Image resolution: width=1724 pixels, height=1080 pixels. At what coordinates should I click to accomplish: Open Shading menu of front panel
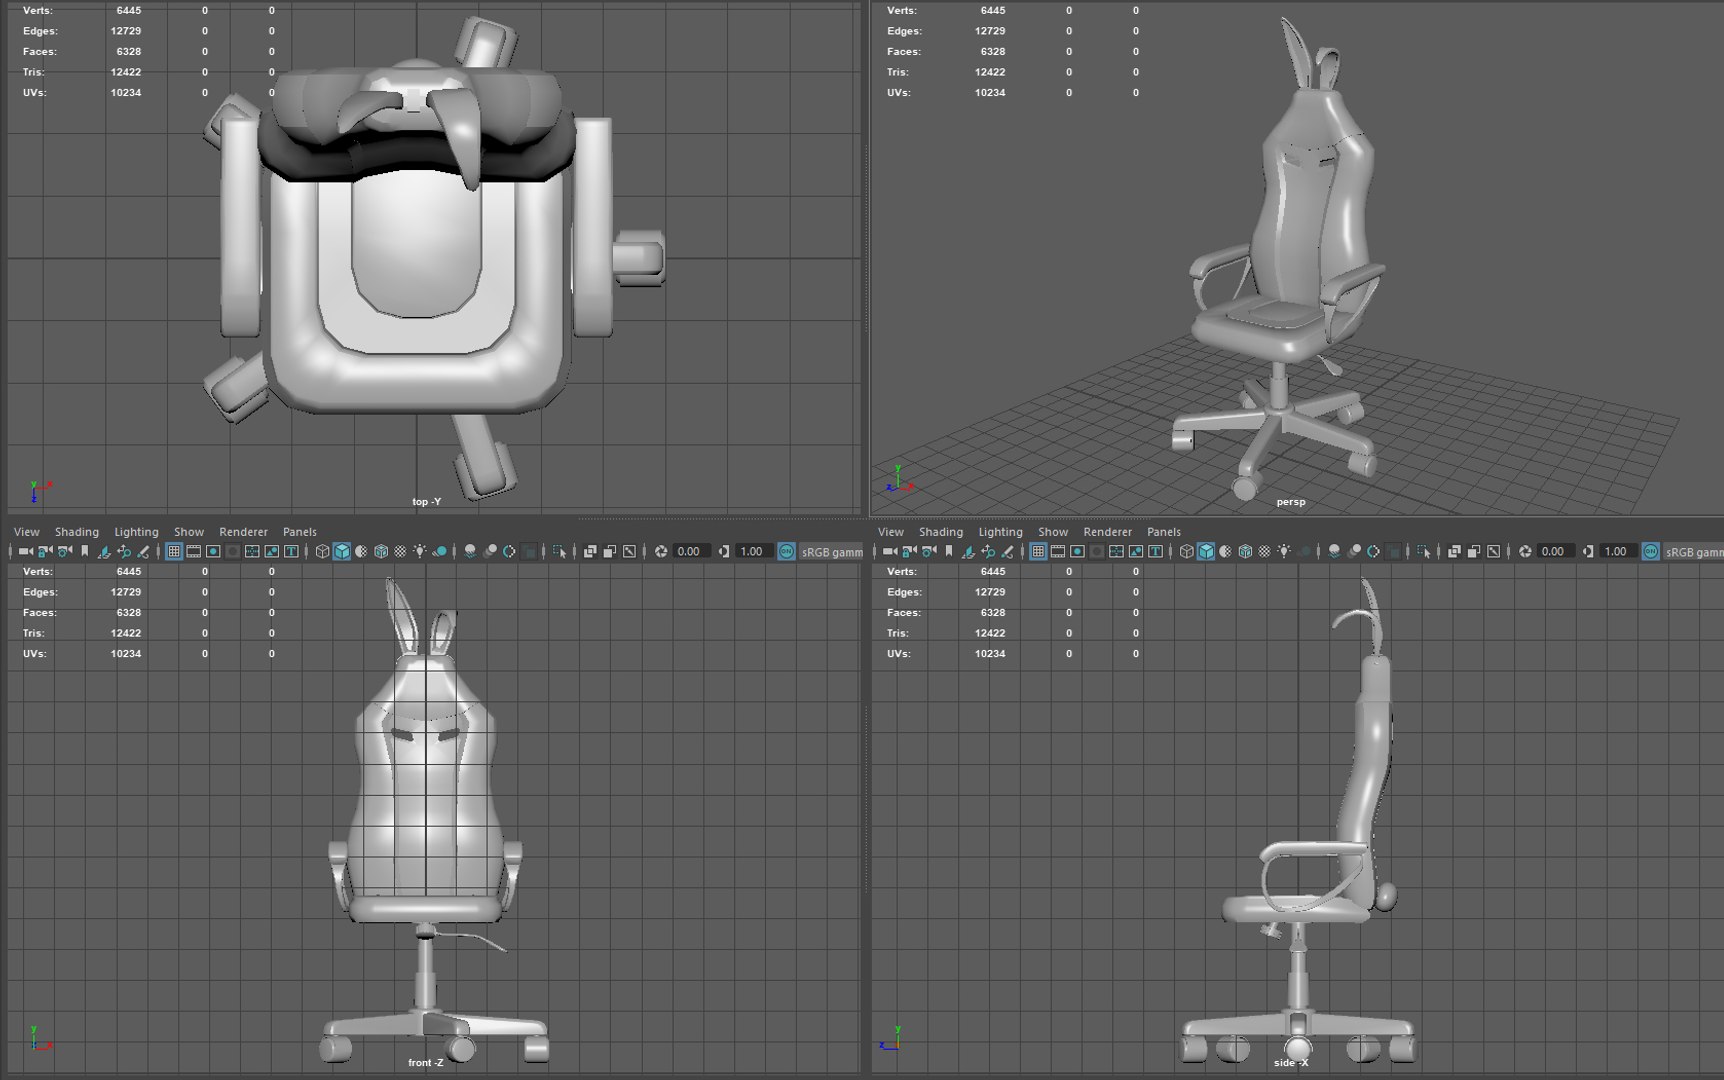tap(77, 532)
